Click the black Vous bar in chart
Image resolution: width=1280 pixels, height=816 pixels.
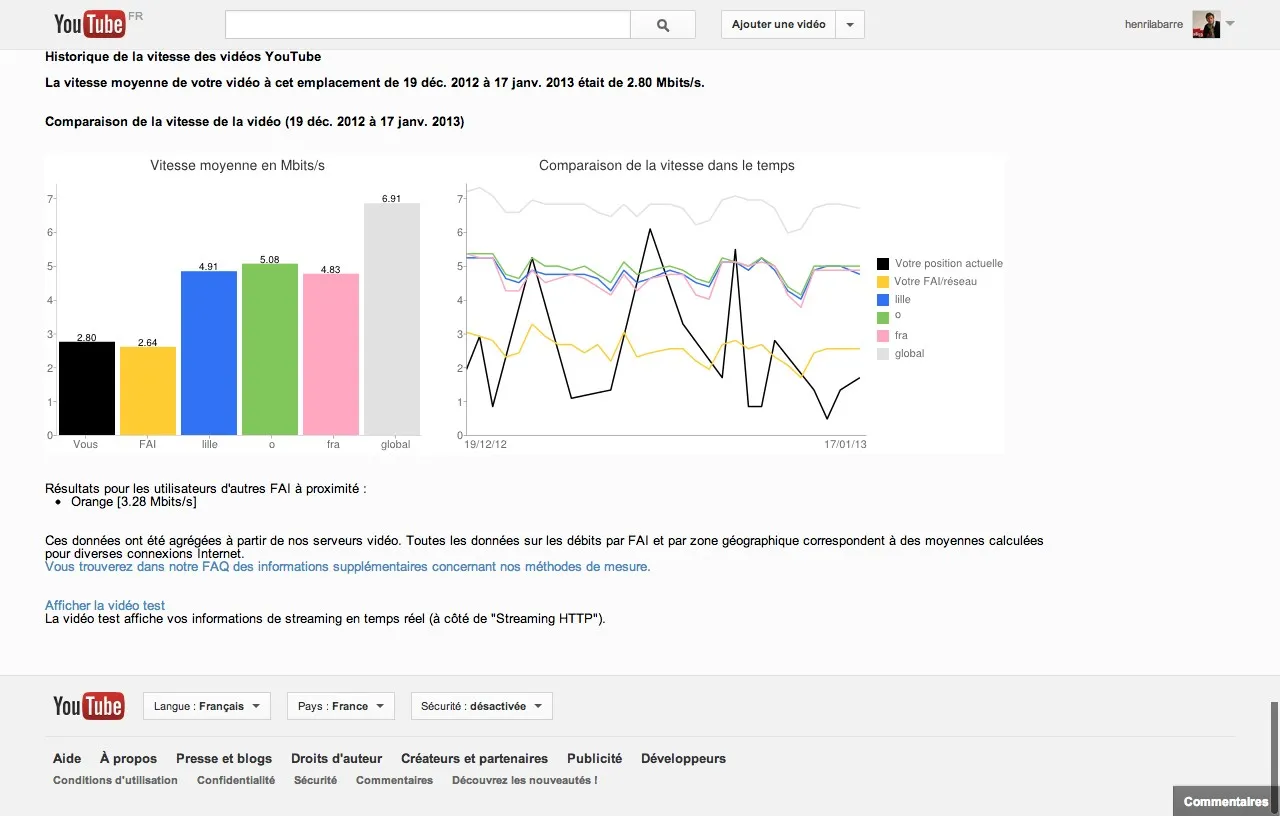click(x=87, y=388)
